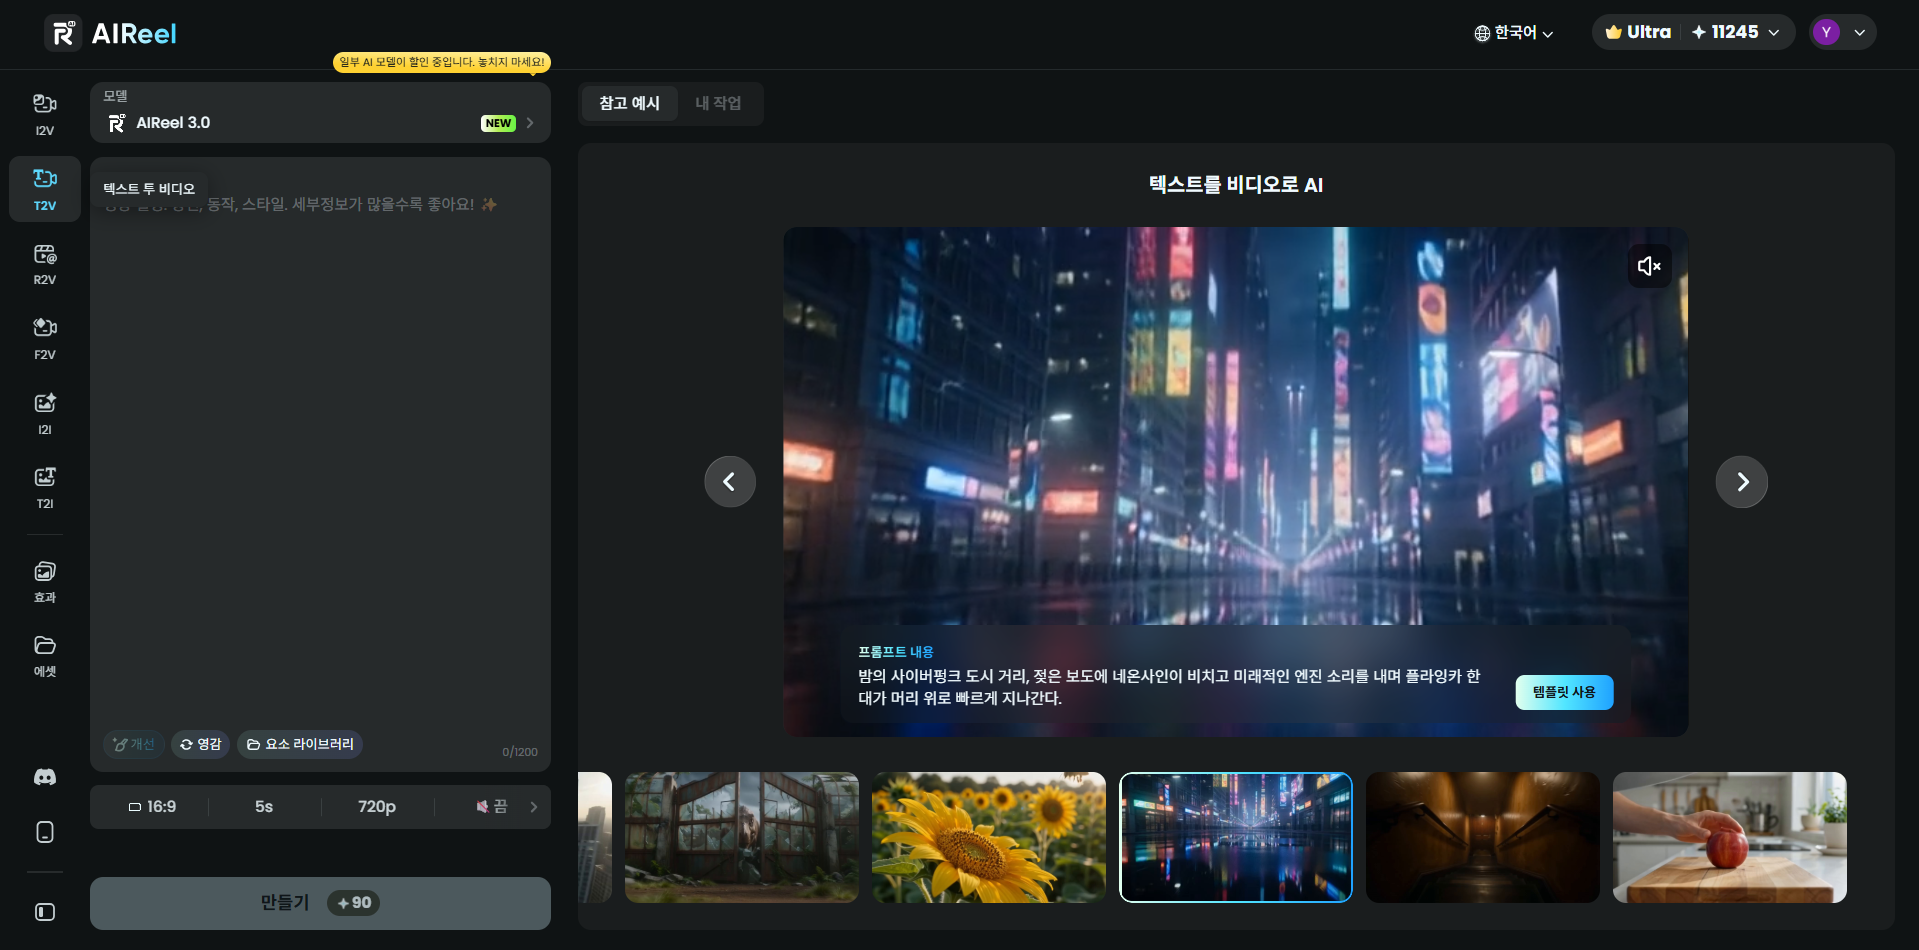Toggle the audio 끔 setting

click(492, 807)
